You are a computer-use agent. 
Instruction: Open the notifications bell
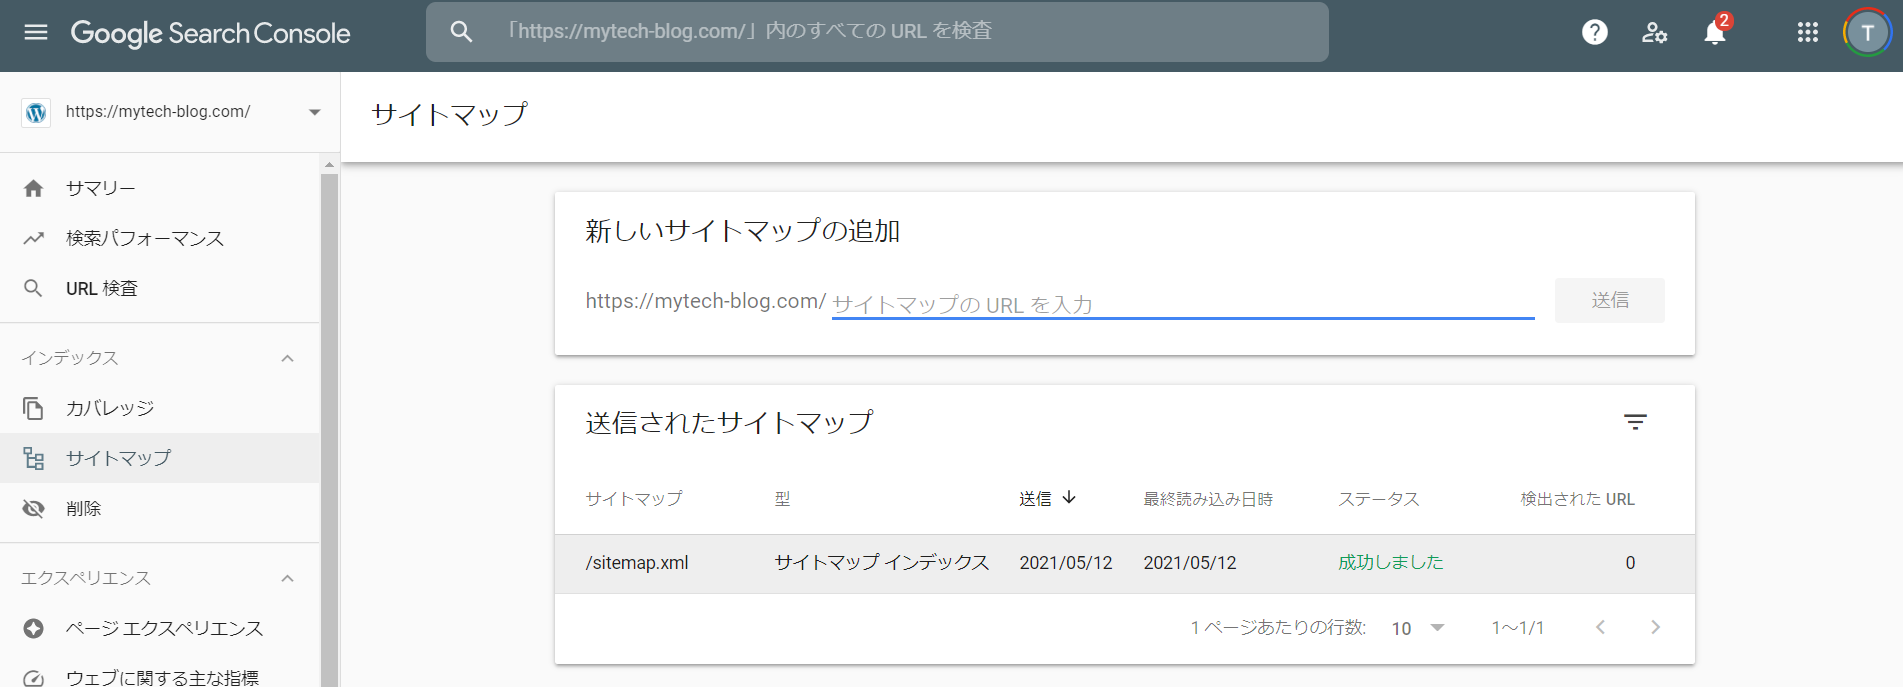[1714, 33]
